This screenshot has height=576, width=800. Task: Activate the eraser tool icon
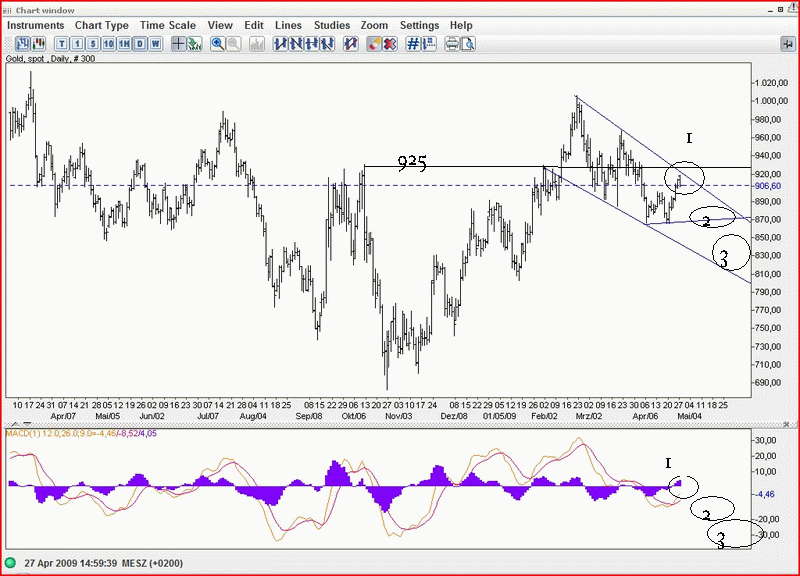(x=374, y=44)
